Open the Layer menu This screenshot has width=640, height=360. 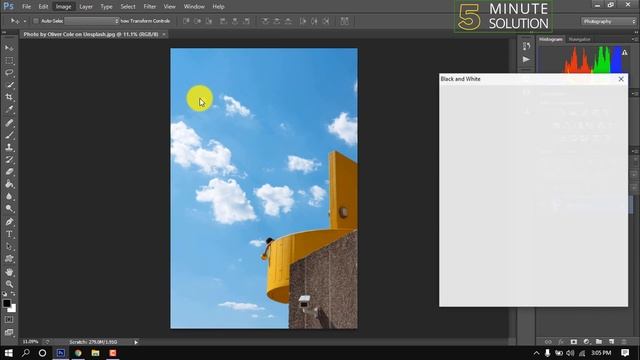click(86, 7)
